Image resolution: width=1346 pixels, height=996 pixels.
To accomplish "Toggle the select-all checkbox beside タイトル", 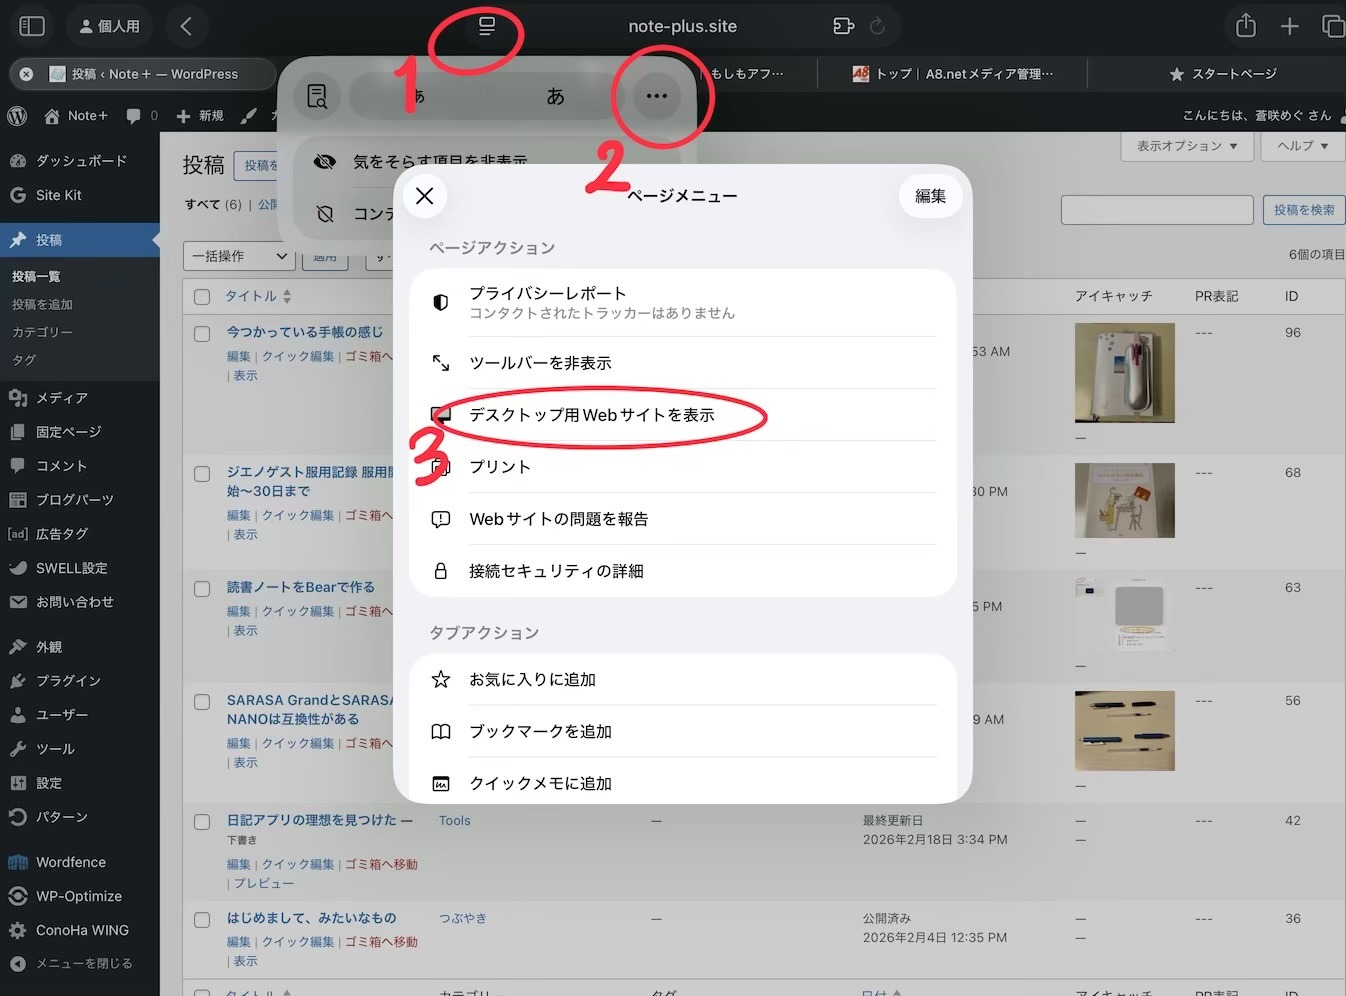I will click(x=202, y=297).
